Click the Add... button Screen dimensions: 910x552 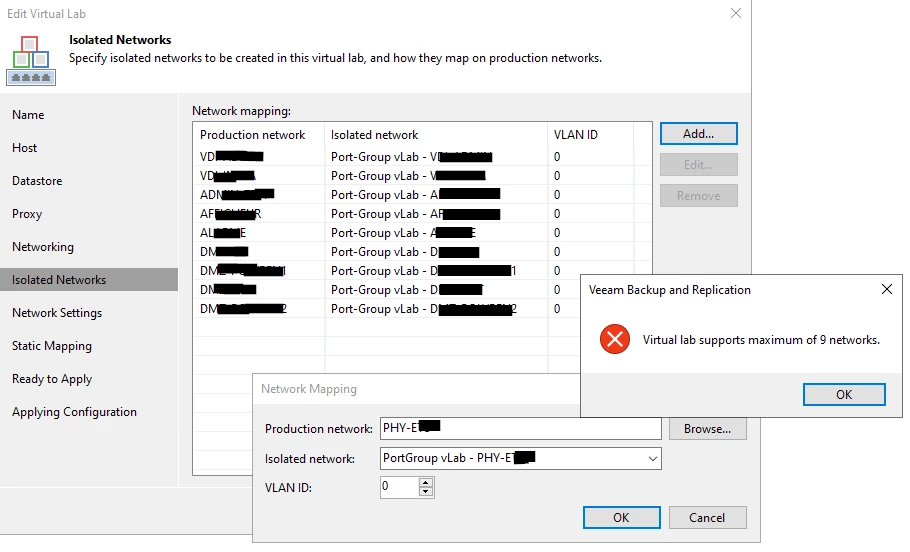point(698,134)
